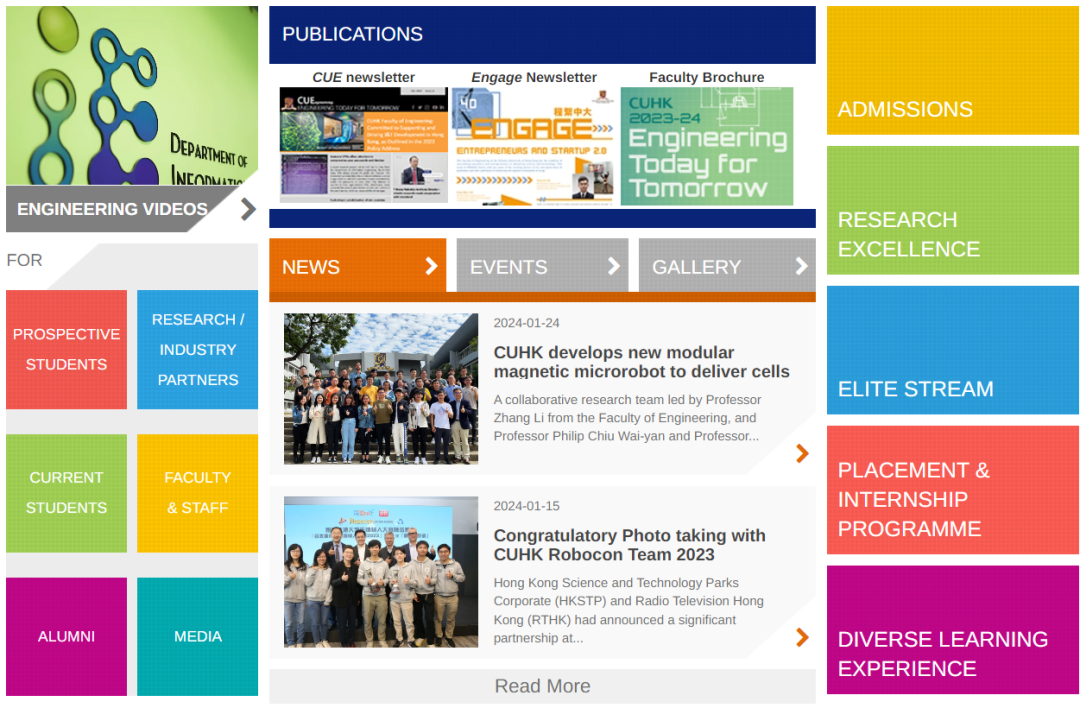Open the Alumni tile
1080x708 pixels.
[66, 636]
